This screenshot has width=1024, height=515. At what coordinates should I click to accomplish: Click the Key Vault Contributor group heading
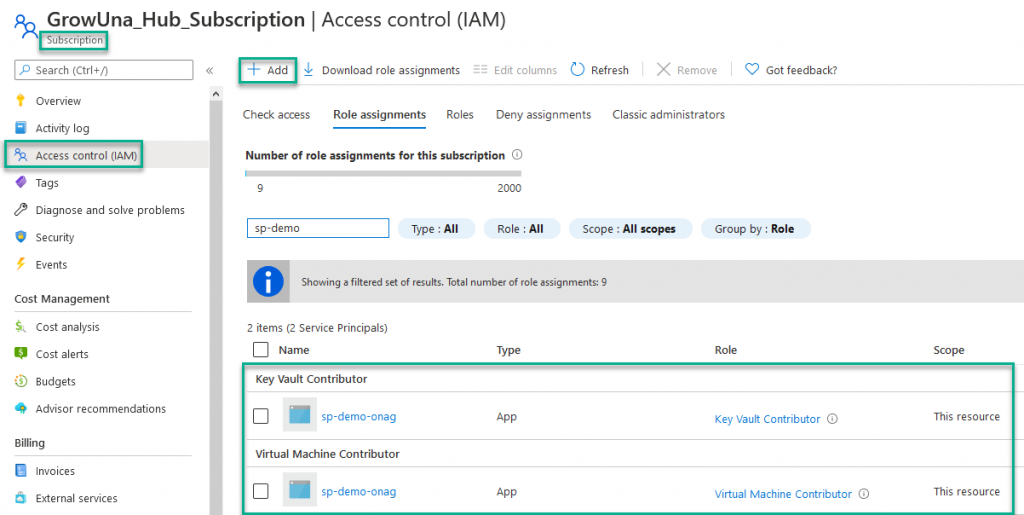point(312,379)
